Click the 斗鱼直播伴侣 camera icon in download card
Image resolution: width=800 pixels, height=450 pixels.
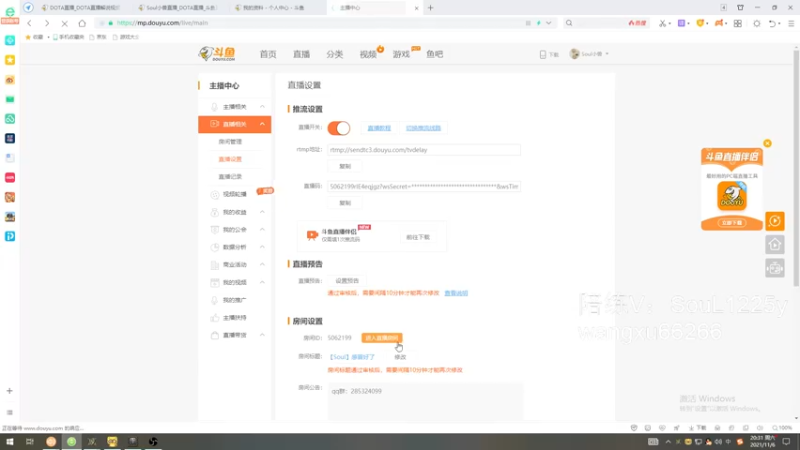(x=312, y=235)
